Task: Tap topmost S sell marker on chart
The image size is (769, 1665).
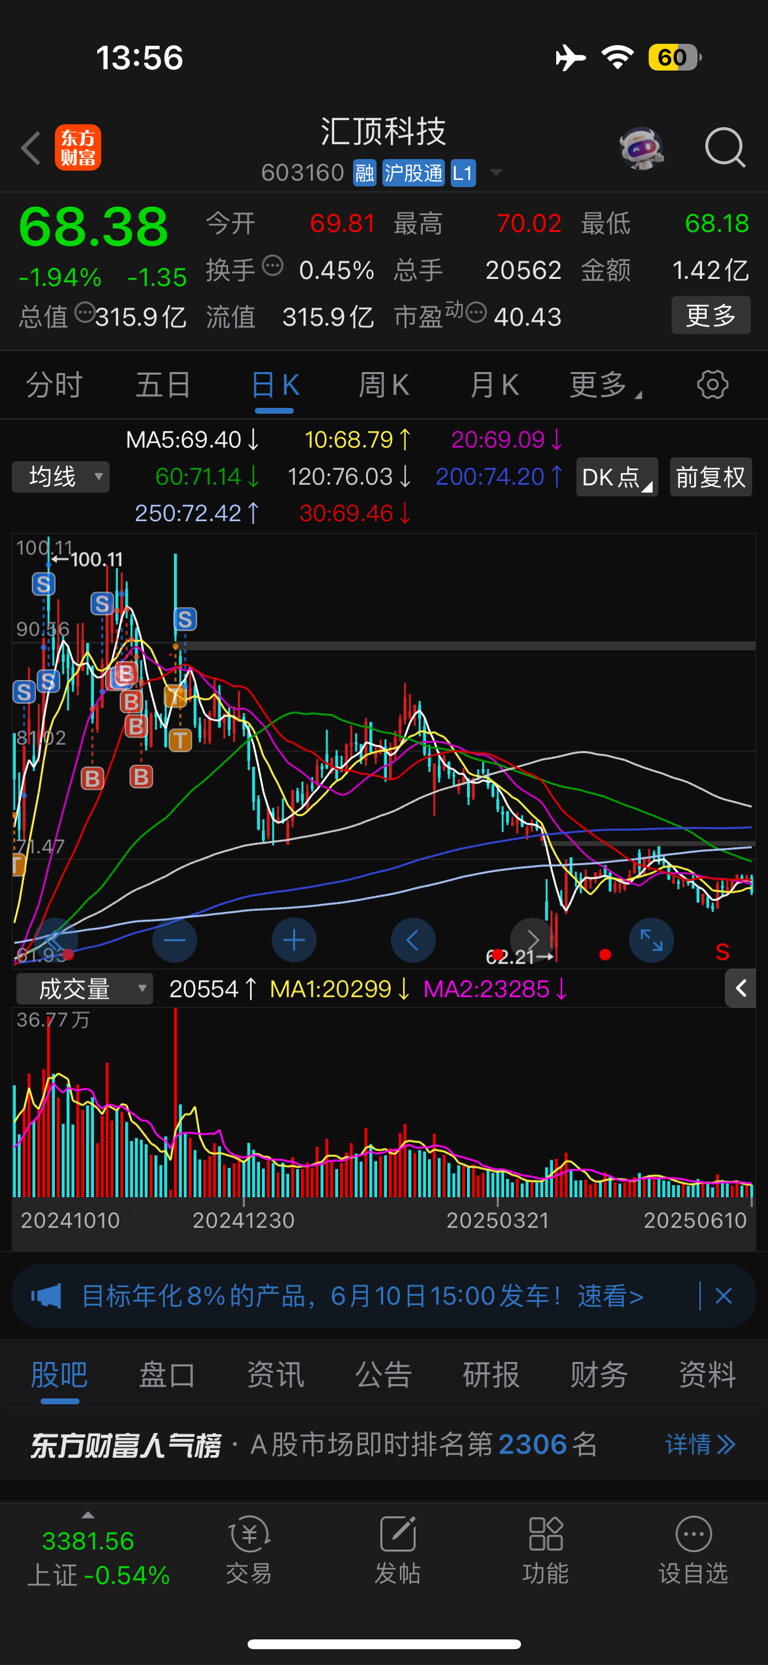Action: (x=43, y=584)
